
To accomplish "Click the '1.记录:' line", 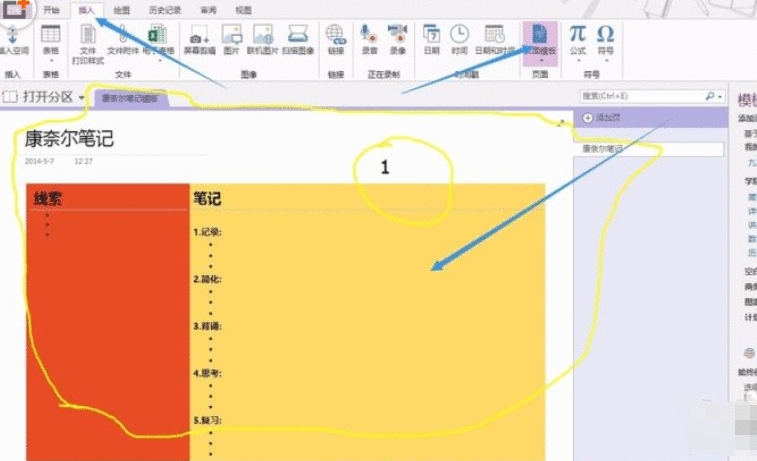I will 207,232.
